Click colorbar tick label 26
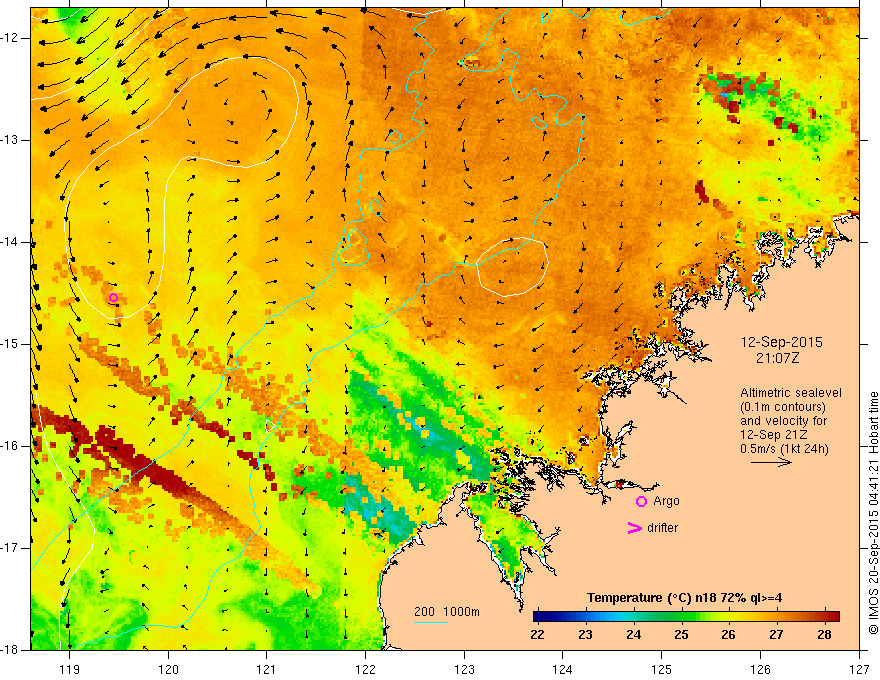This screenshot has width=880, height=680. (728, 635)
